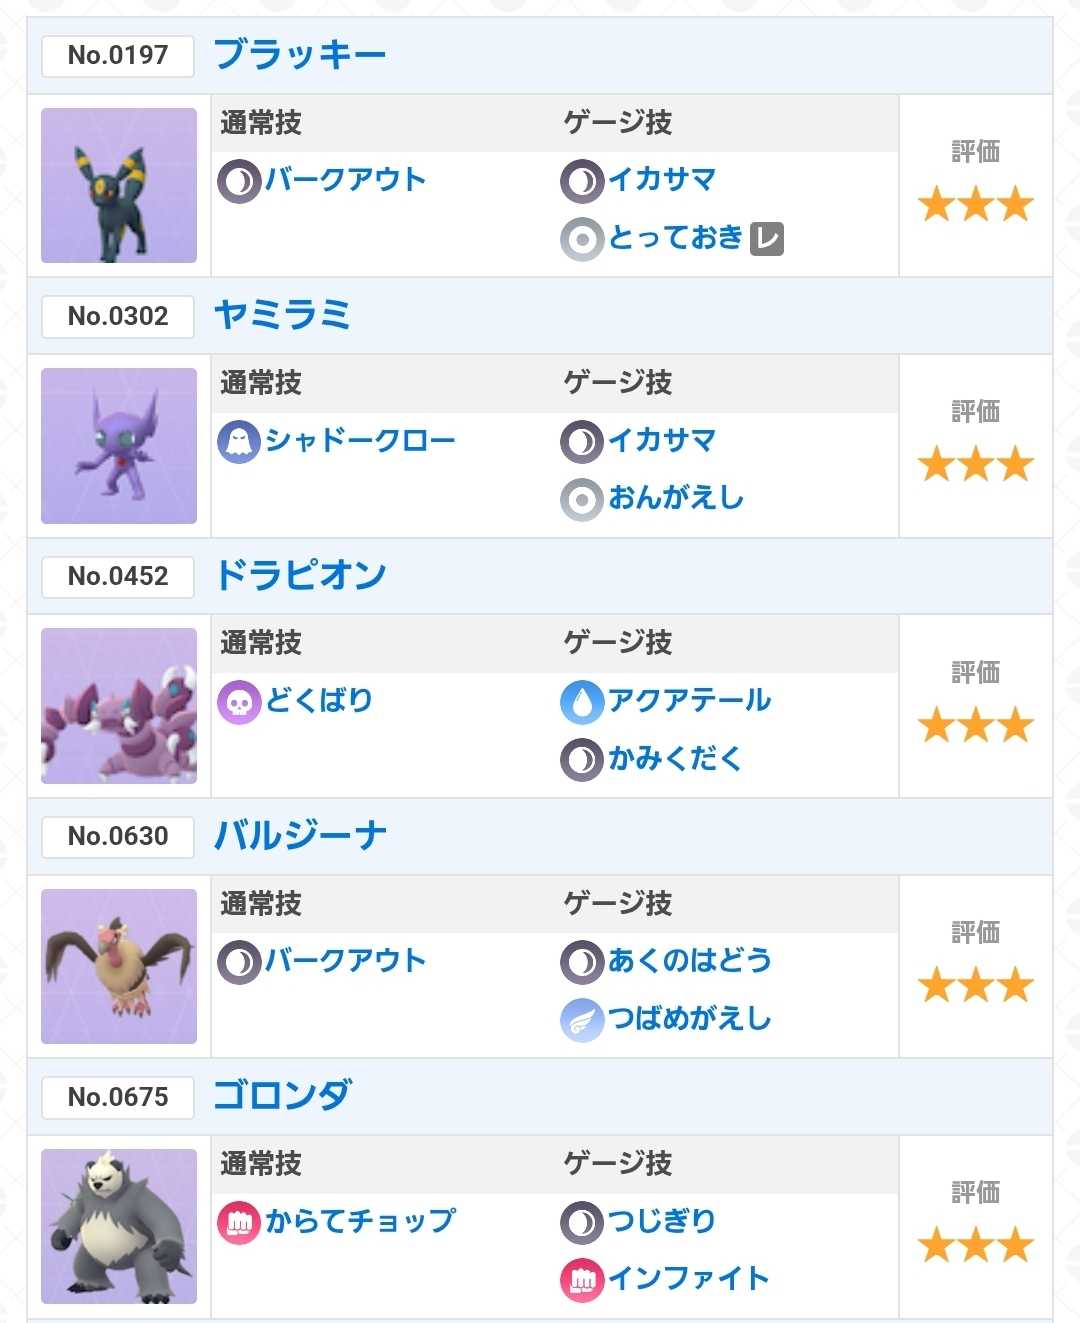Open the ドラピオン name link
The image size is (1080, 1323).
300,575
